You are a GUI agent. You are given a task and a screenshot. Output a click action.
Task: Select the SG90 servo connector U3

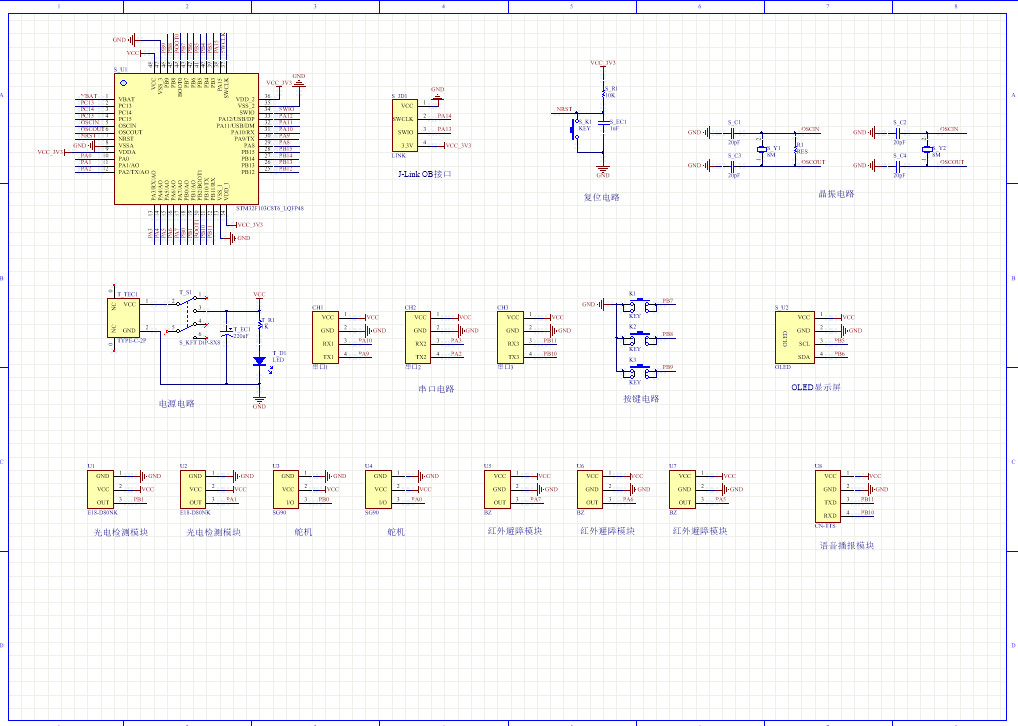click(288, 488)
